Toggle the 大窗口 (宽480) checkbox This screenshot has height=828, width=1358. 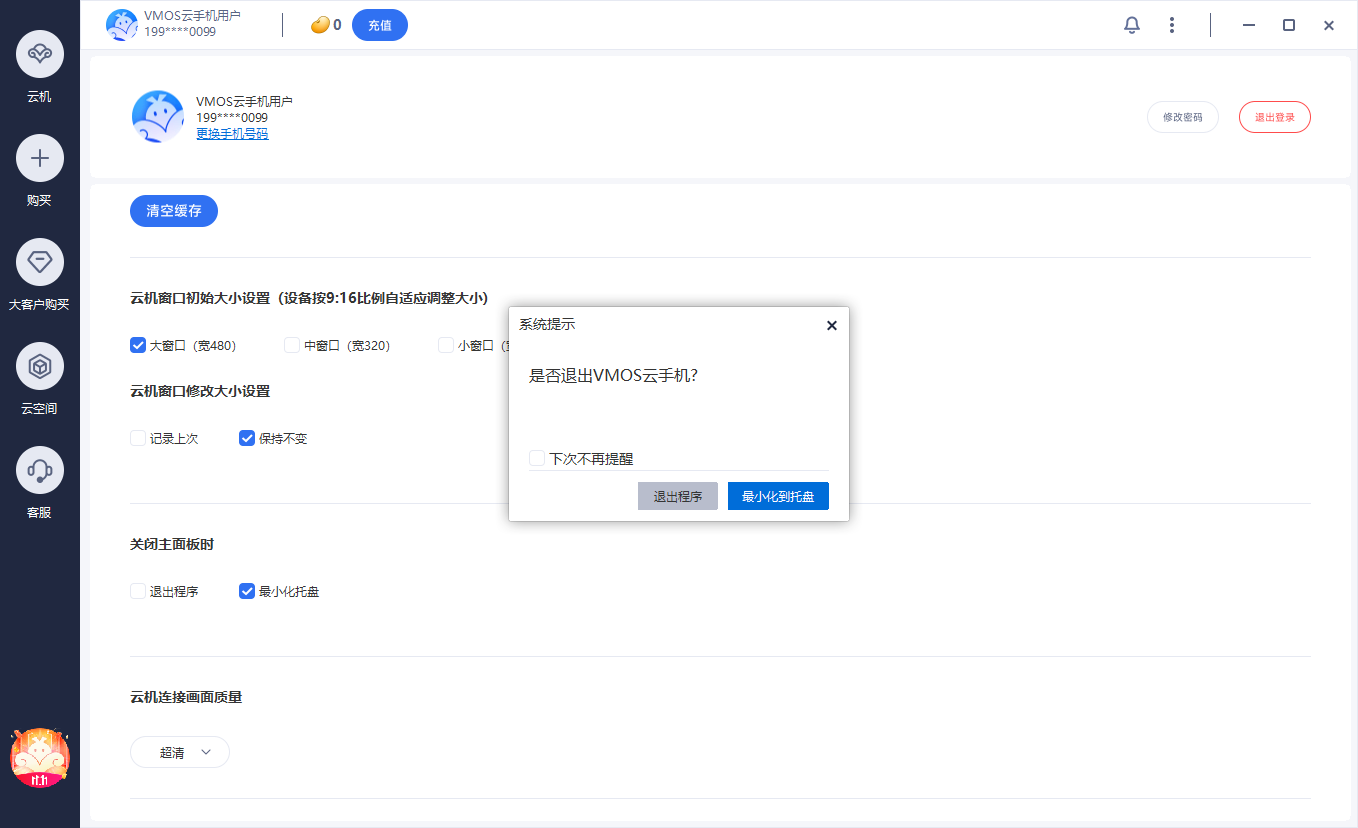138,345
